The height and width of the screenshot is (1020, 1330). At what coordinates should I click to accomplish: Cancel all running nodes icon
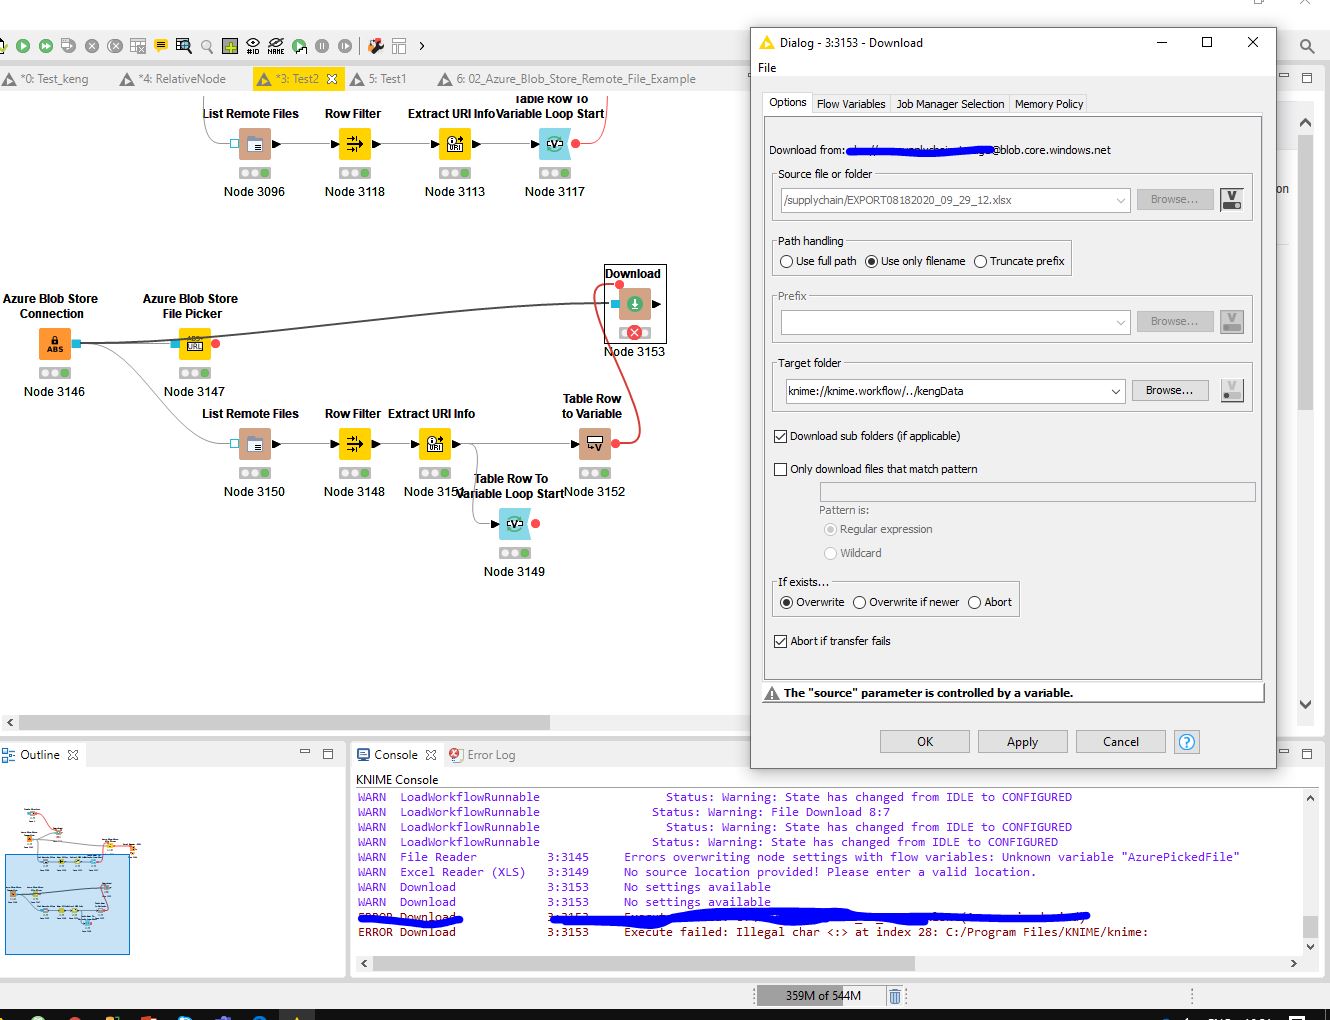tap(115, 46)
